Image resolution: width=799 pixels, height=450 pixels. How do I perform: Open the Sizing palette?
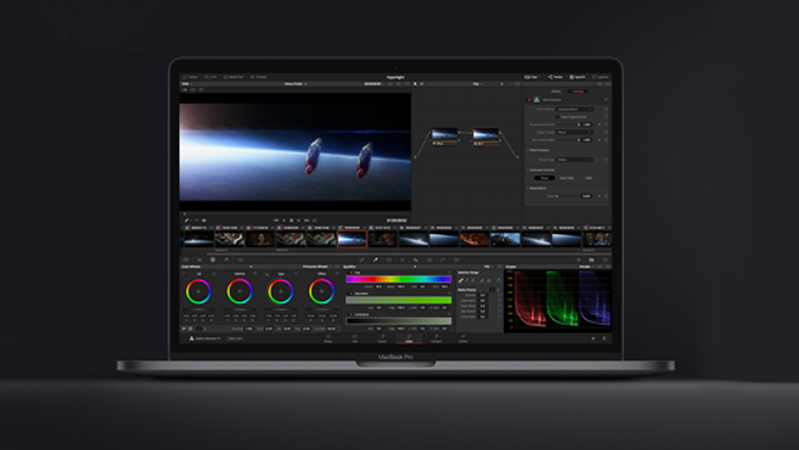443,260
